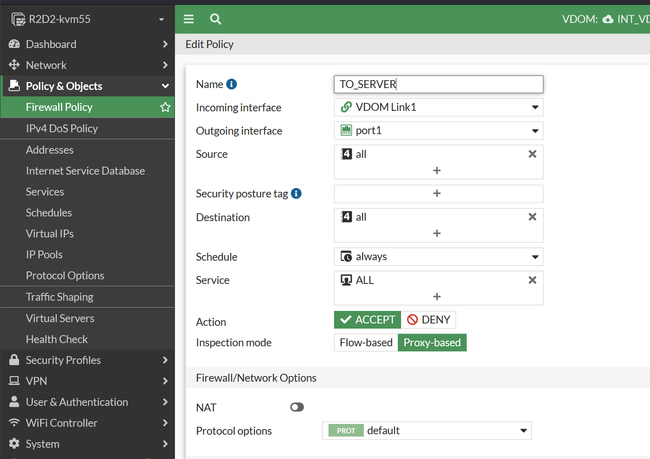Screen dimensions: 650x459
Task: Remove the 'all' Destination entry
Action: pyautogui.click(x=532, y=217)
